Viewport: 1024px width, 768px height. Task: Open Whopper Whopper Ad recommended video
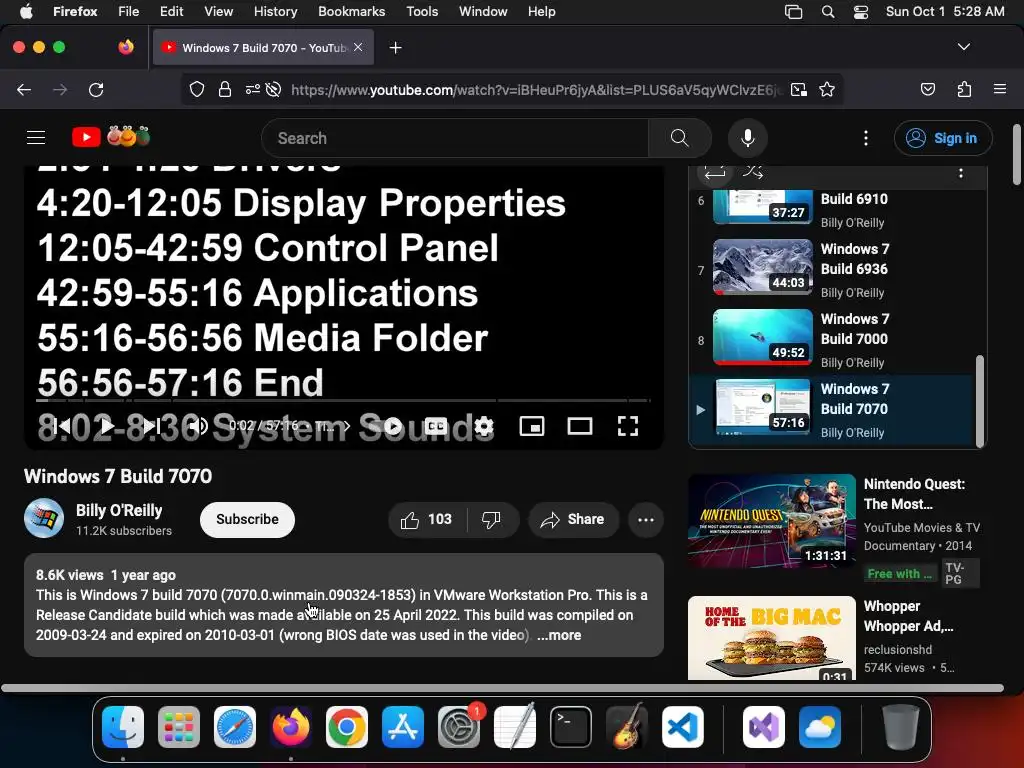pyautogui.click(x=771, y=637)
